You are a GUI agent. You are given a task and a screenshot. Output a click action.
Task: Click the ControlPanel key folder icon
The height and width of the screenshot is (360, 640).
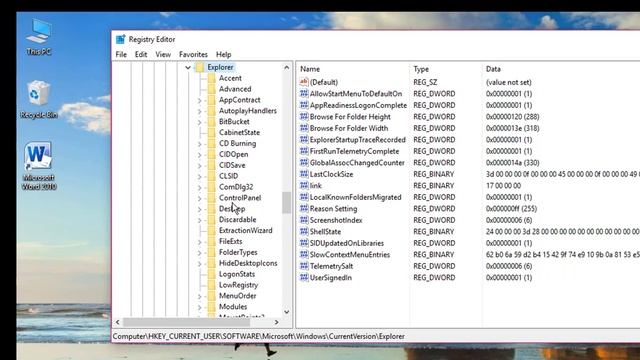coord(211,198)
